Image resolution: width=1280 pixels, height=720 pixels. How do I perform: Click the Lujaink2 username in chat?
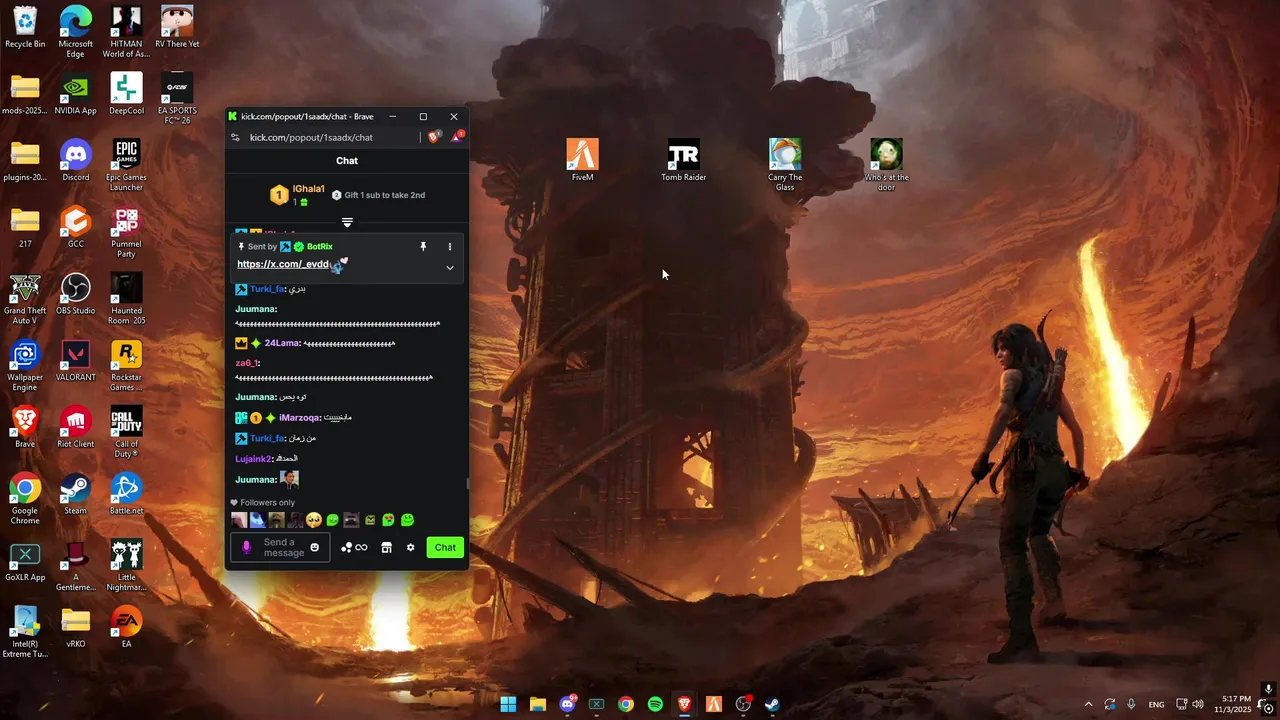click(253, 459)
